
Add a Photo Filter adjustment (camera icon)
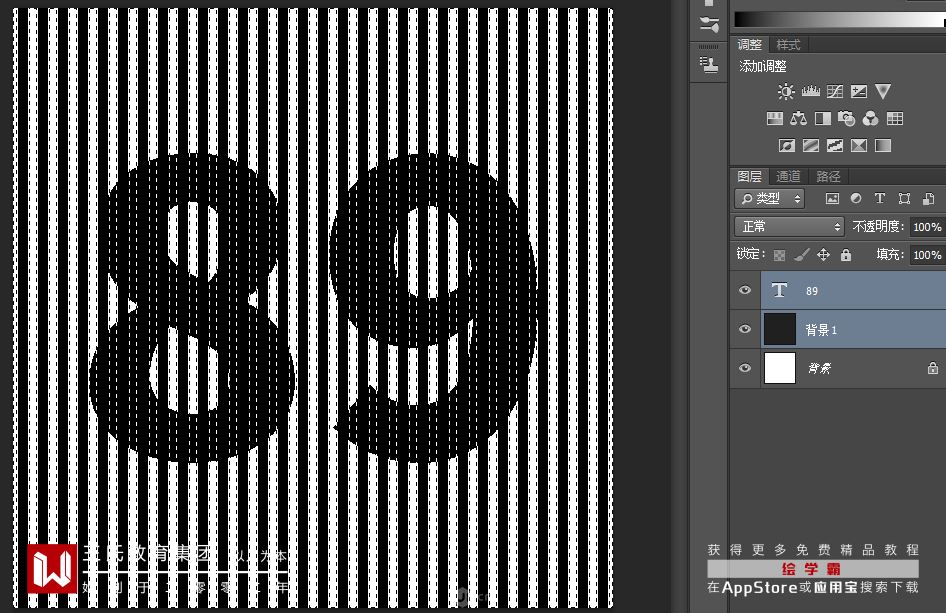coord(846,118)
